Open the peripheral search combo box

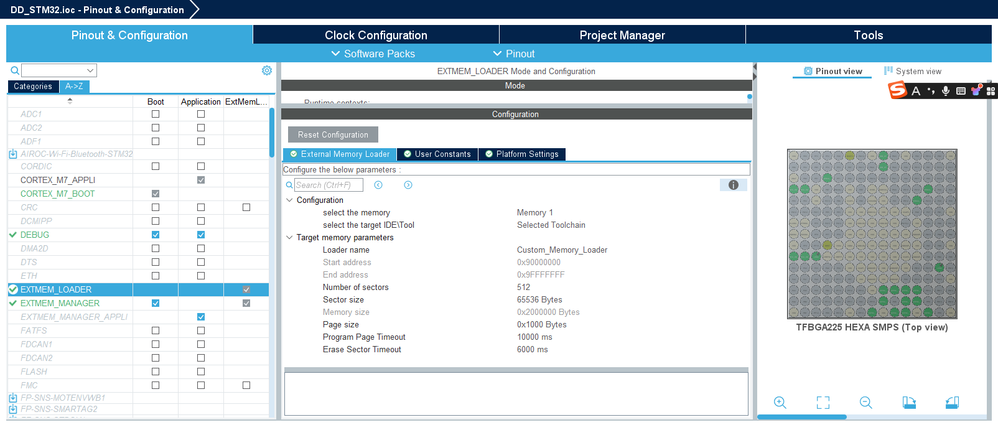(59, 70)
